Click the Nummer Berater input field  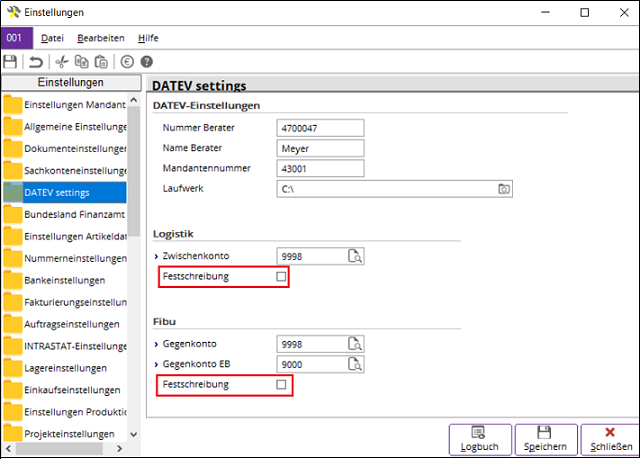pos(320,128)
